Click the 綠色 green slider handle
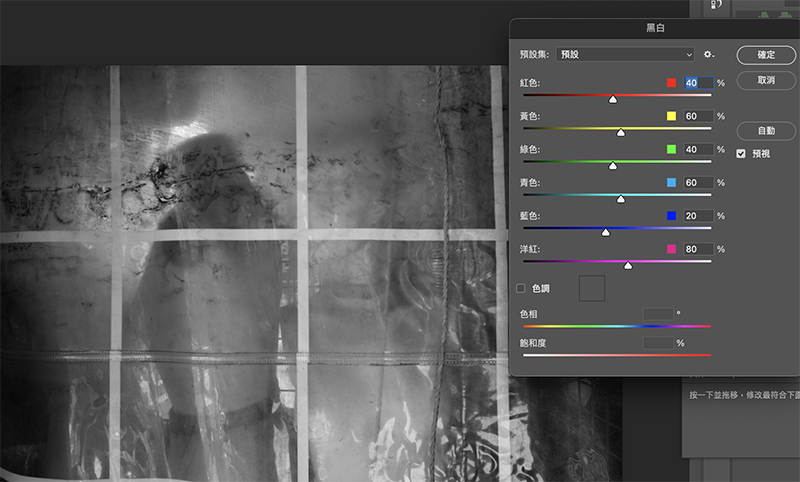Viewport: 800px width, 482px height. click(x=613, y=165)
